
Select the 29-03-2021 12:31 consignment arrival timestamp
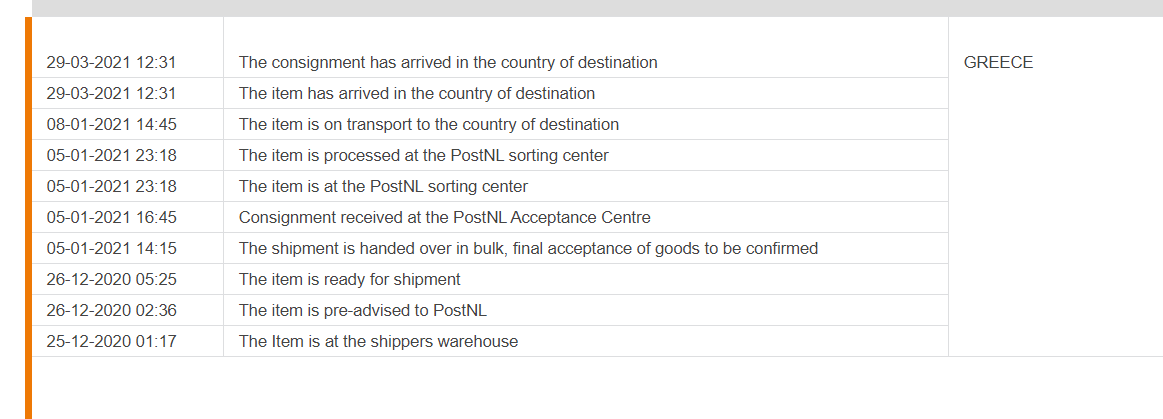(111, 62)
